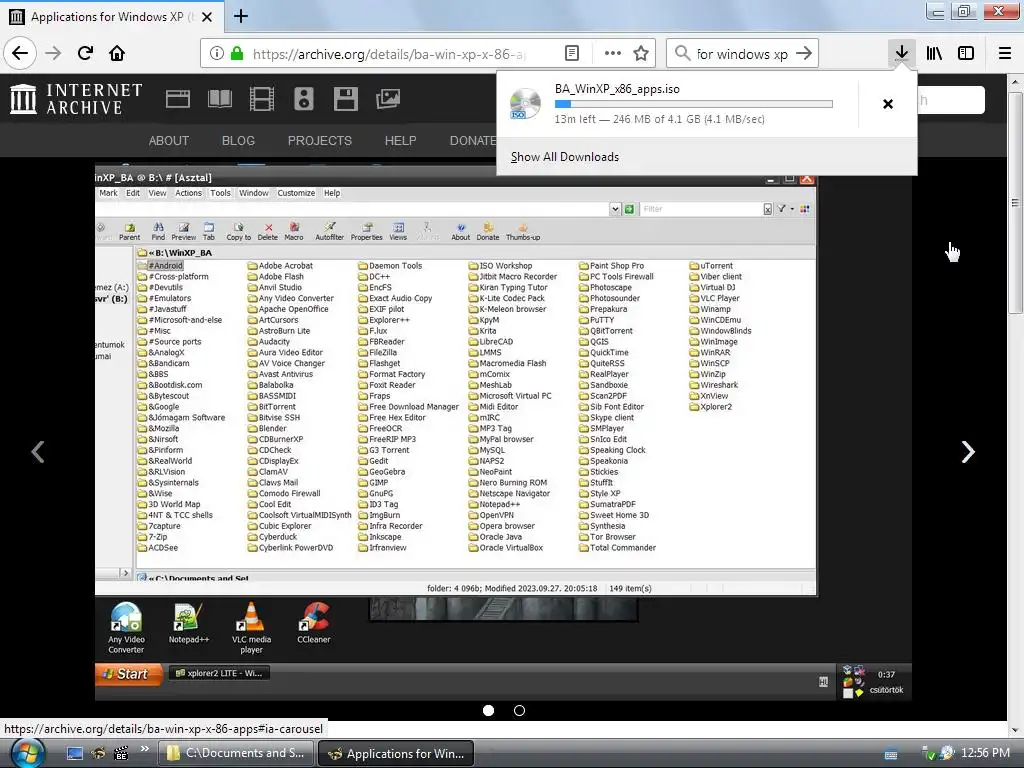Click the DONATE link
The height and width of the screenshot is (768, 1024).
(x=473, y=140)
